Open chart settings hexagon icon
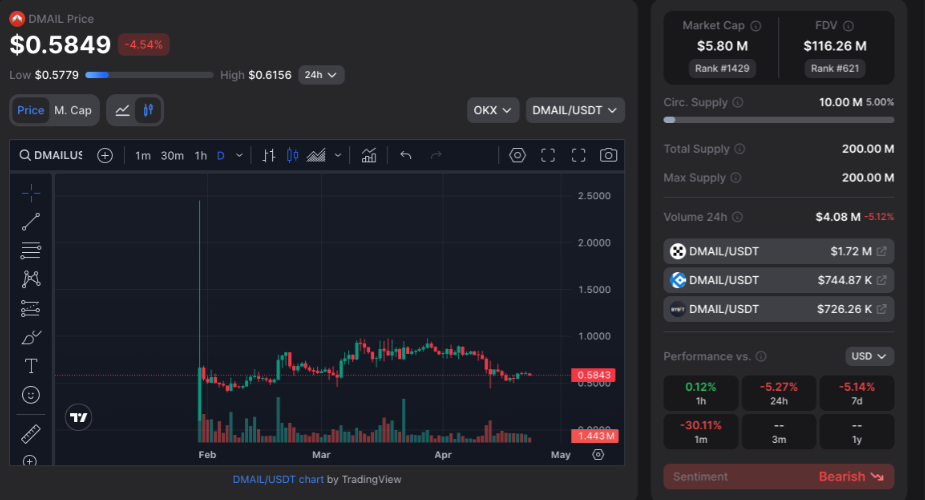 (x=517, y=155)
